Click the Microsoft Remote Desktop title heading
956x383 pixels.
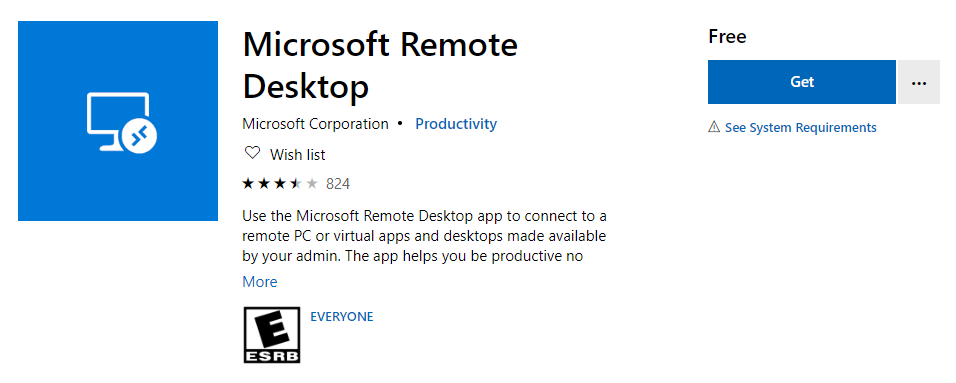pyautogui.click(x=380, y=66)
